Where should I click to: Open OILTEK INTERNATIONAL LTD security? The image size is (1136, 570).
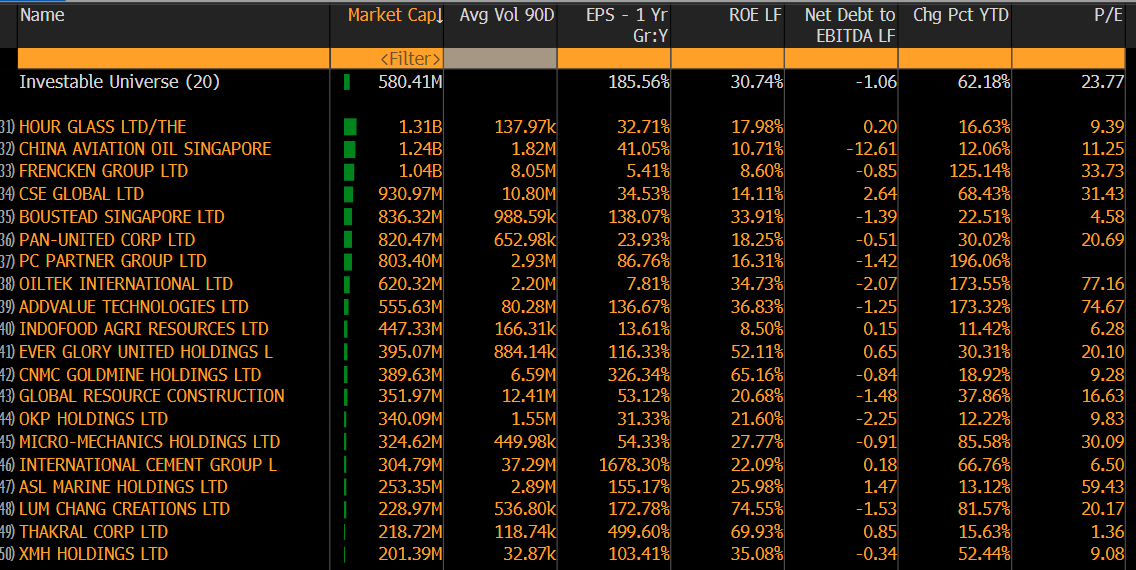click(126, 284)
